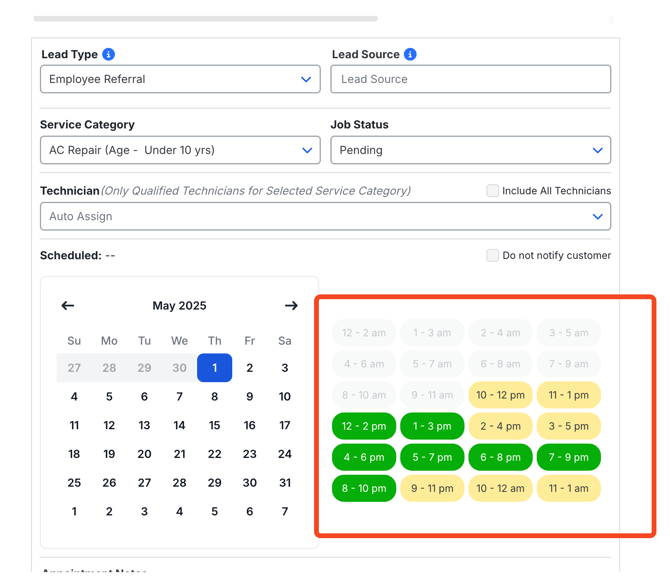Click the Lead Type info icon

(109, 54)
